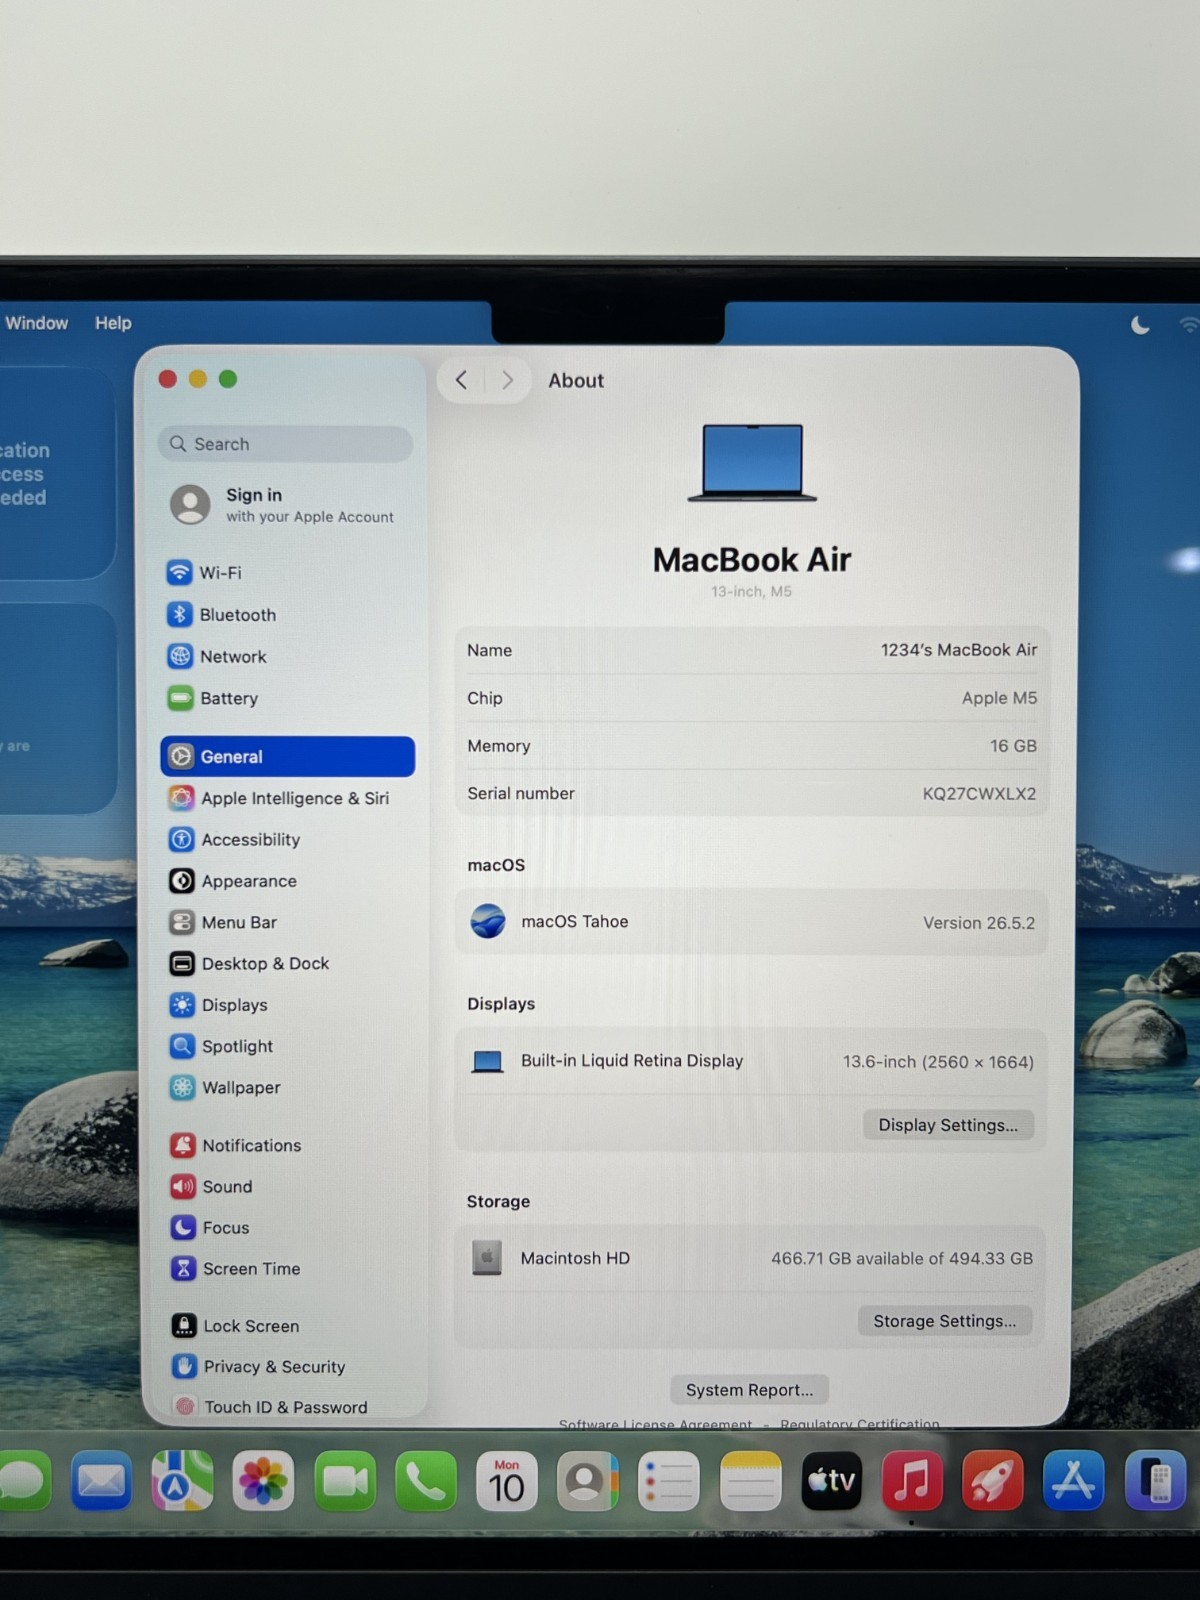Screen dimensions: 1200x1600
Task: Click the macOS Tahoe row
Action: (x=751, y=922)
